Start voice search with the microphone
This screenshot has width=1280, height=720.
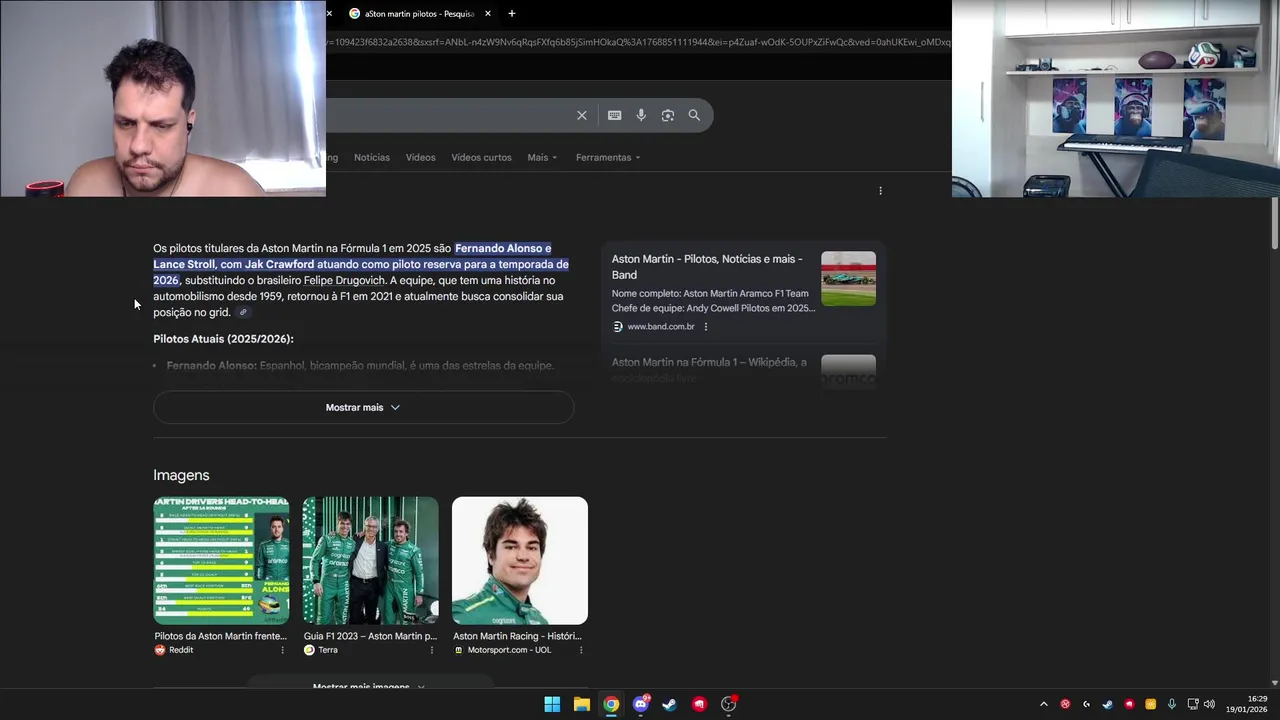(x=641, y=115)
